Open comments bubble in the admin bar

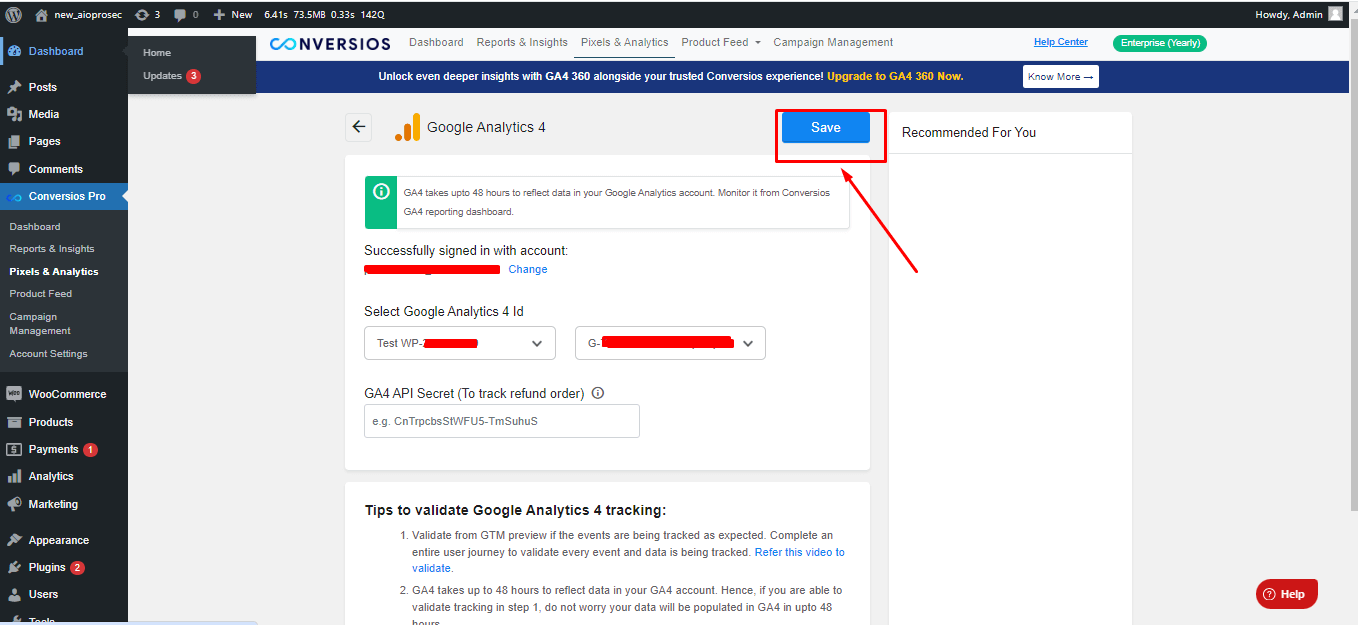[185, 14]
